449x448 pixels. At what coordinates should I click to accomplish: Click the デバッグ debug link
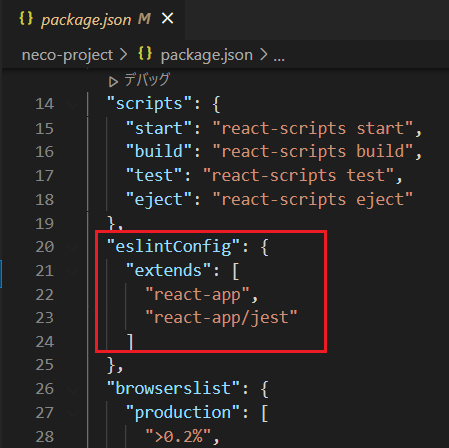pos(147,80)
